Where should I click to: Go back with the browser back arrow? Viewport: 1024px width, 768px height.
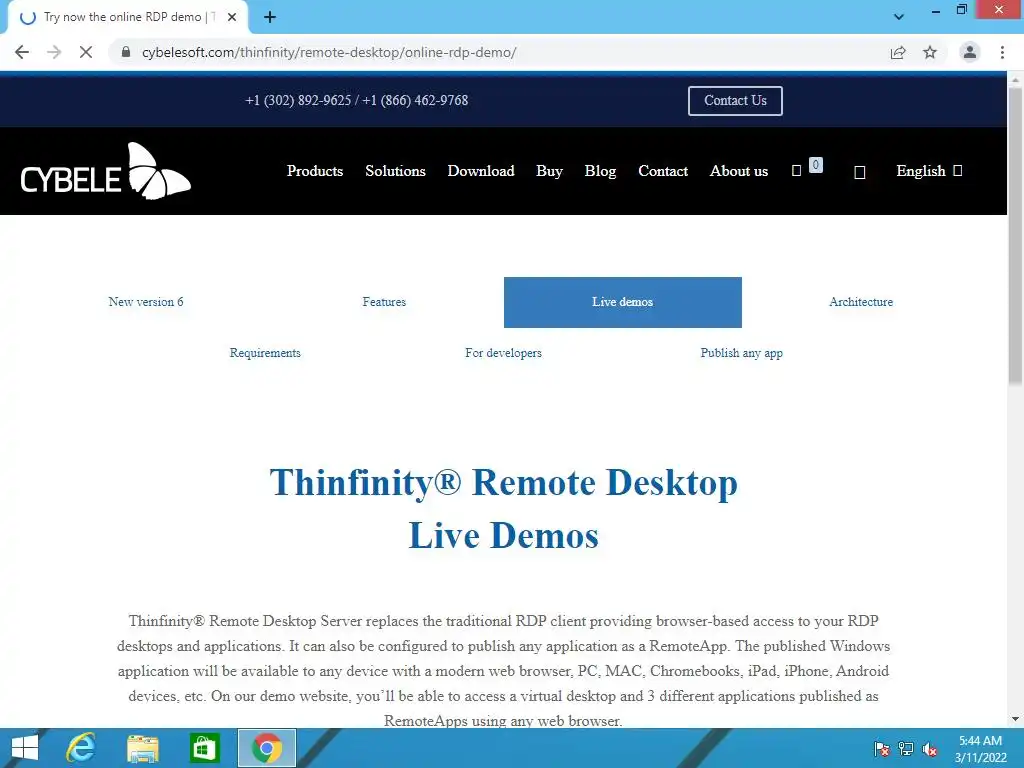click(x=22, y=52)
